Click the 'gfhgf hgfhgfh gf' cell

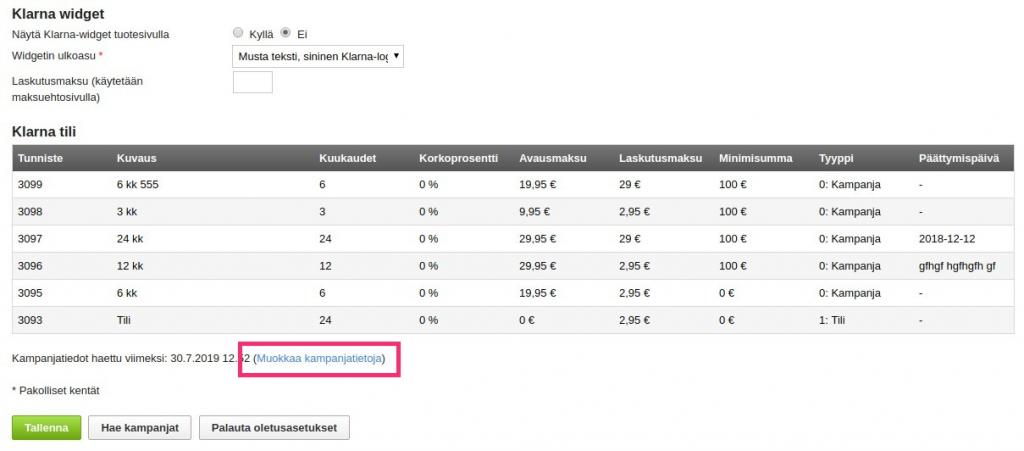(957, 266)
